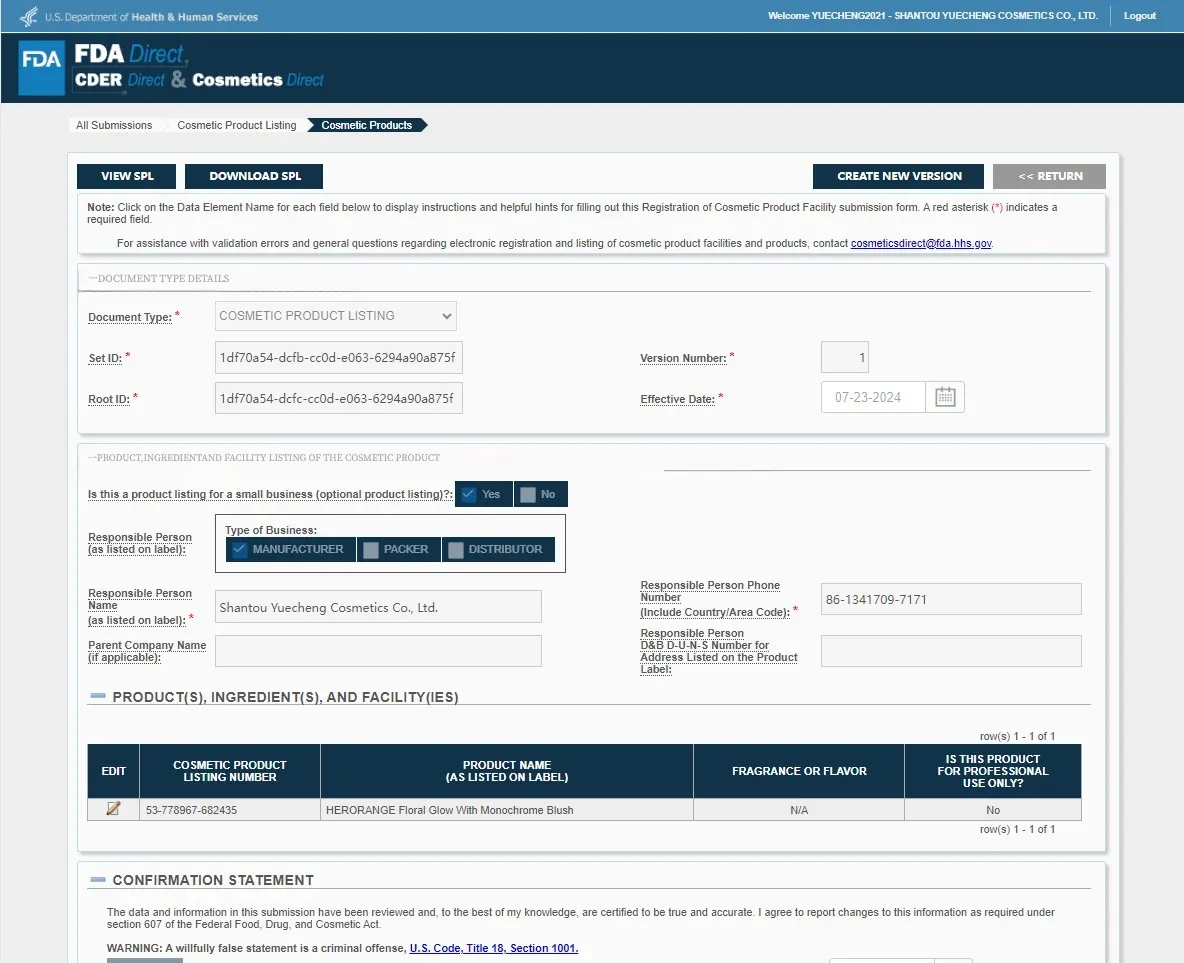Click the Download SPL button

(x=254, y=176)
